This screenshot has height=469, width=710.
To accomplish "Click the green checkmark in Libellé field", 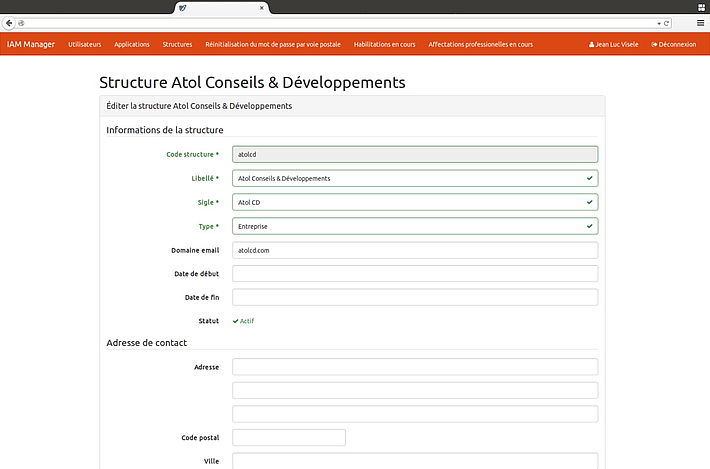I will (589, 178).
